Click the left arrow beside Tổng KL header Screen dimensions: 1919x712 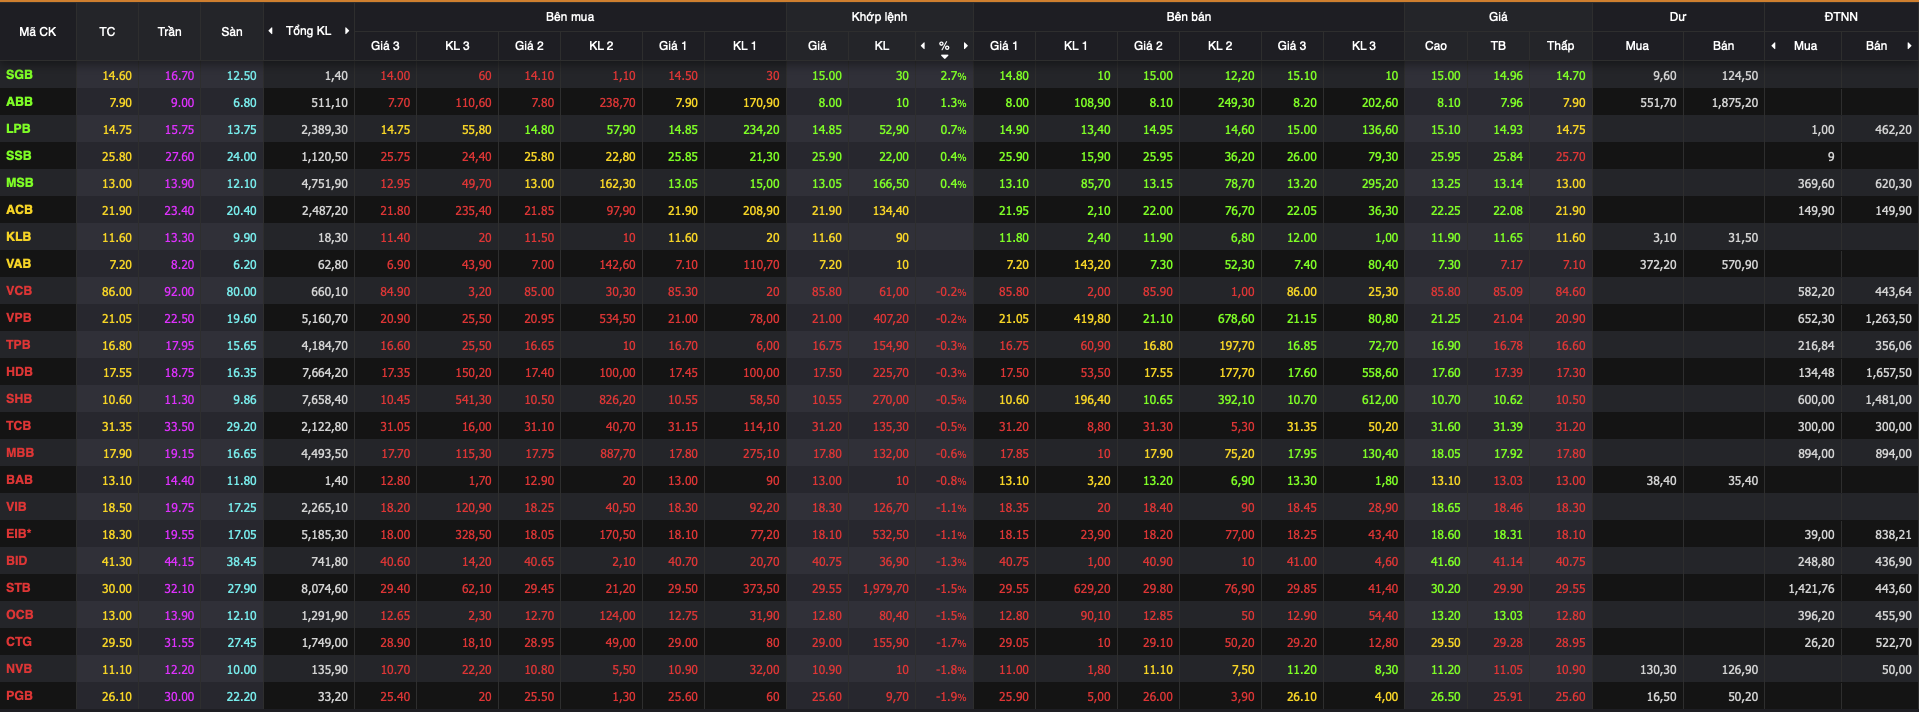coord(270,31)
